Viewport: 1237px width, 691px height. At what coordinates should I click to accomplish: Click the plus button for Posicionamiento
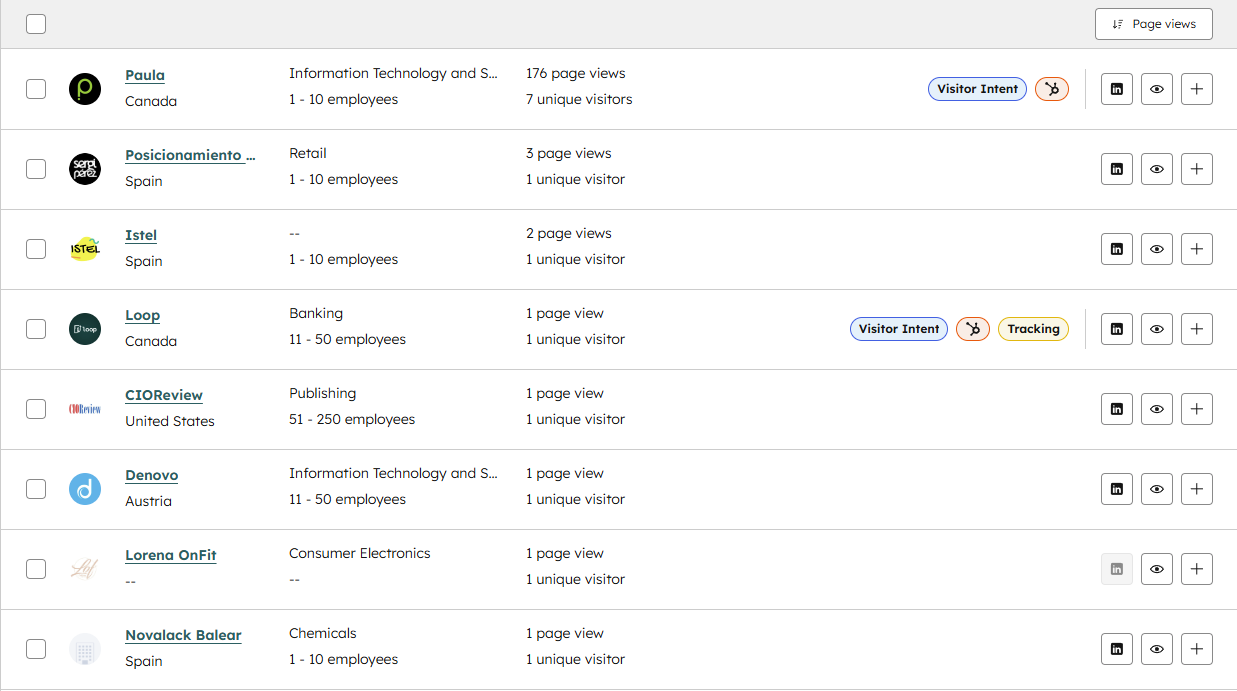coord(1197,169)
